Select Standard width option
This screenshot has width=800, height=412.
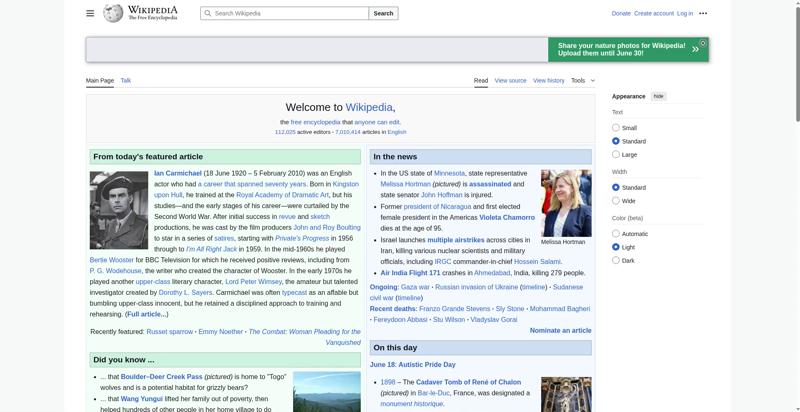pos(616,187)
